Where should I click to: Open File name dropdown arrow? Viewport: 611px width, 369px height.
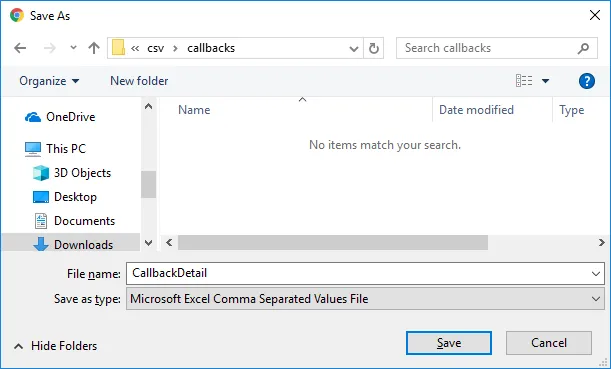pyautogui.click(x=596, y=274)
